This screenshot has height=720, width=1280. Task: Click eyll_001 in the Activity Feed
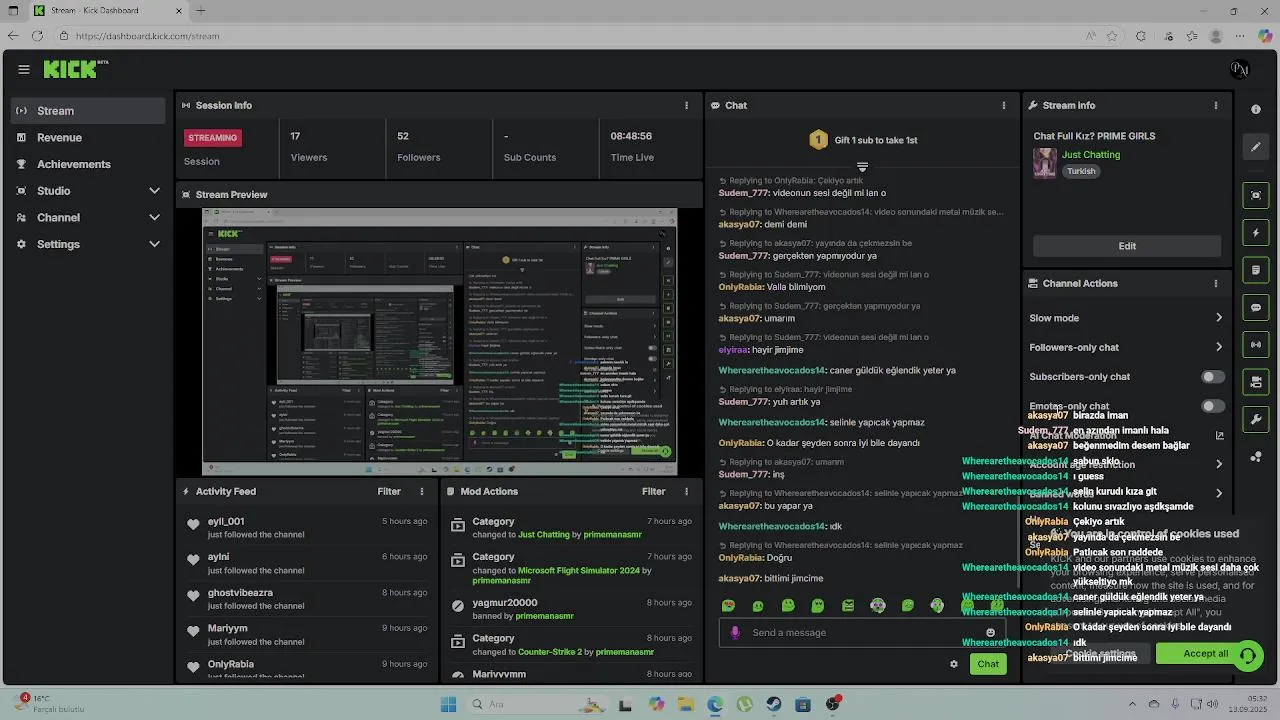coord(226,522)
